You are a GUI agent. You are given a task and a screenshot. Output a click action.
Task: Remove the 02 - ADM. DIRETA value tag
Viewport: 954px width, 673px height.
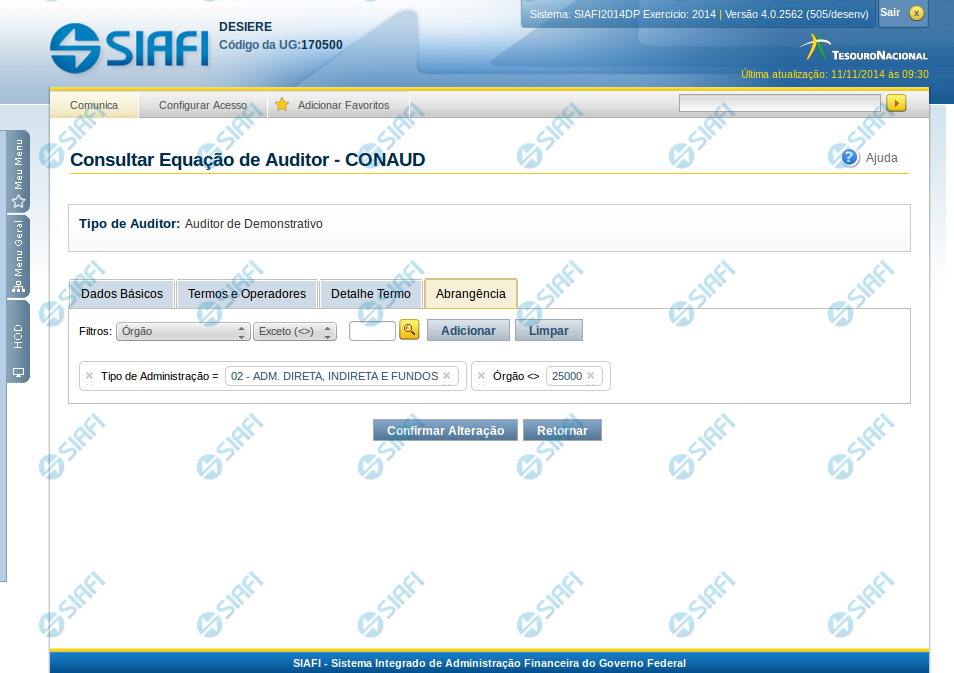pyautogui.click(x=446, y=376)
